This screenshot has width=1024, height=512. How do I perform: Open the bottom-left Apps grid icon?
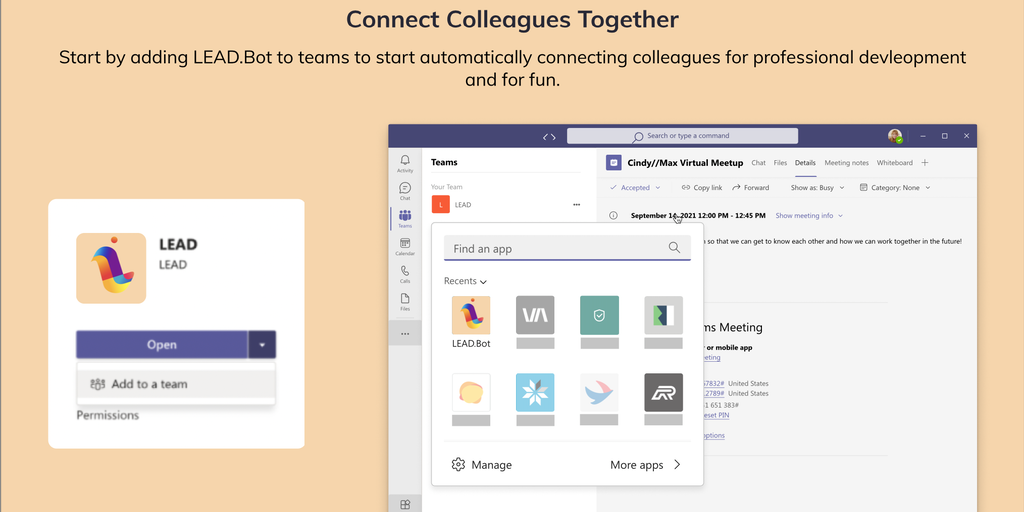405,505
